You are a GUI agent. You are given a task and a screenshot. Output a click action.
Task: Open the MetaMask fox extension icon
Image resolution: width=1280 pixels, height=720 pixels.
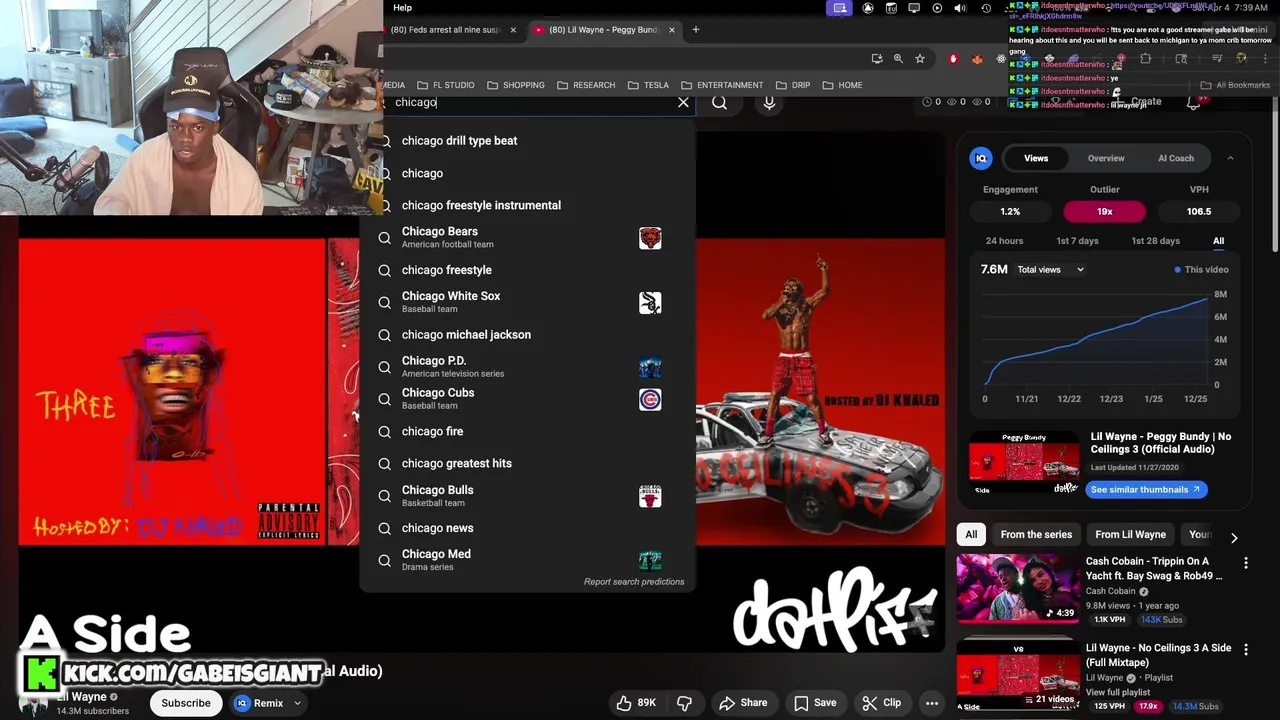[977, 59]
